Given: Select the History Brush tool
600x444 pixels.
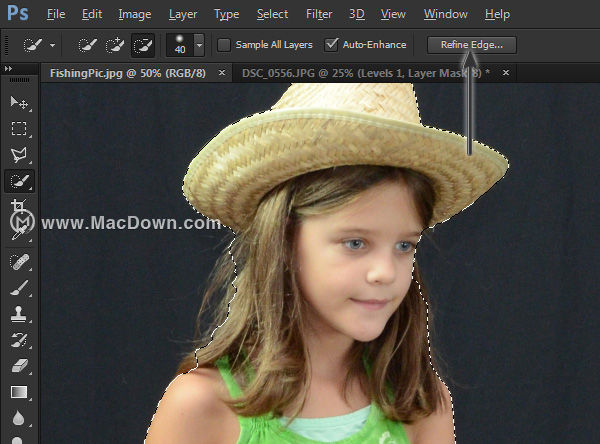Looking at the screenshot, I should tap(19, 340).
